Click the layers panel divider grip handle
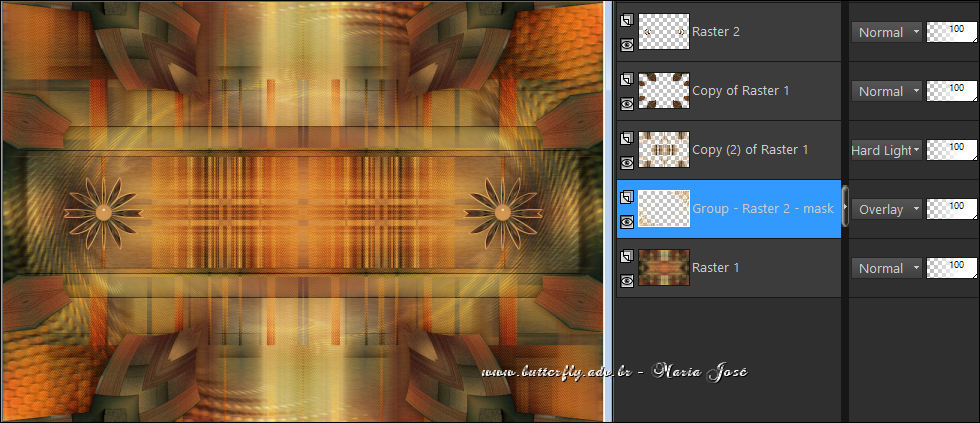This screenshot has height=423, width=980. [x=846, y=206]
